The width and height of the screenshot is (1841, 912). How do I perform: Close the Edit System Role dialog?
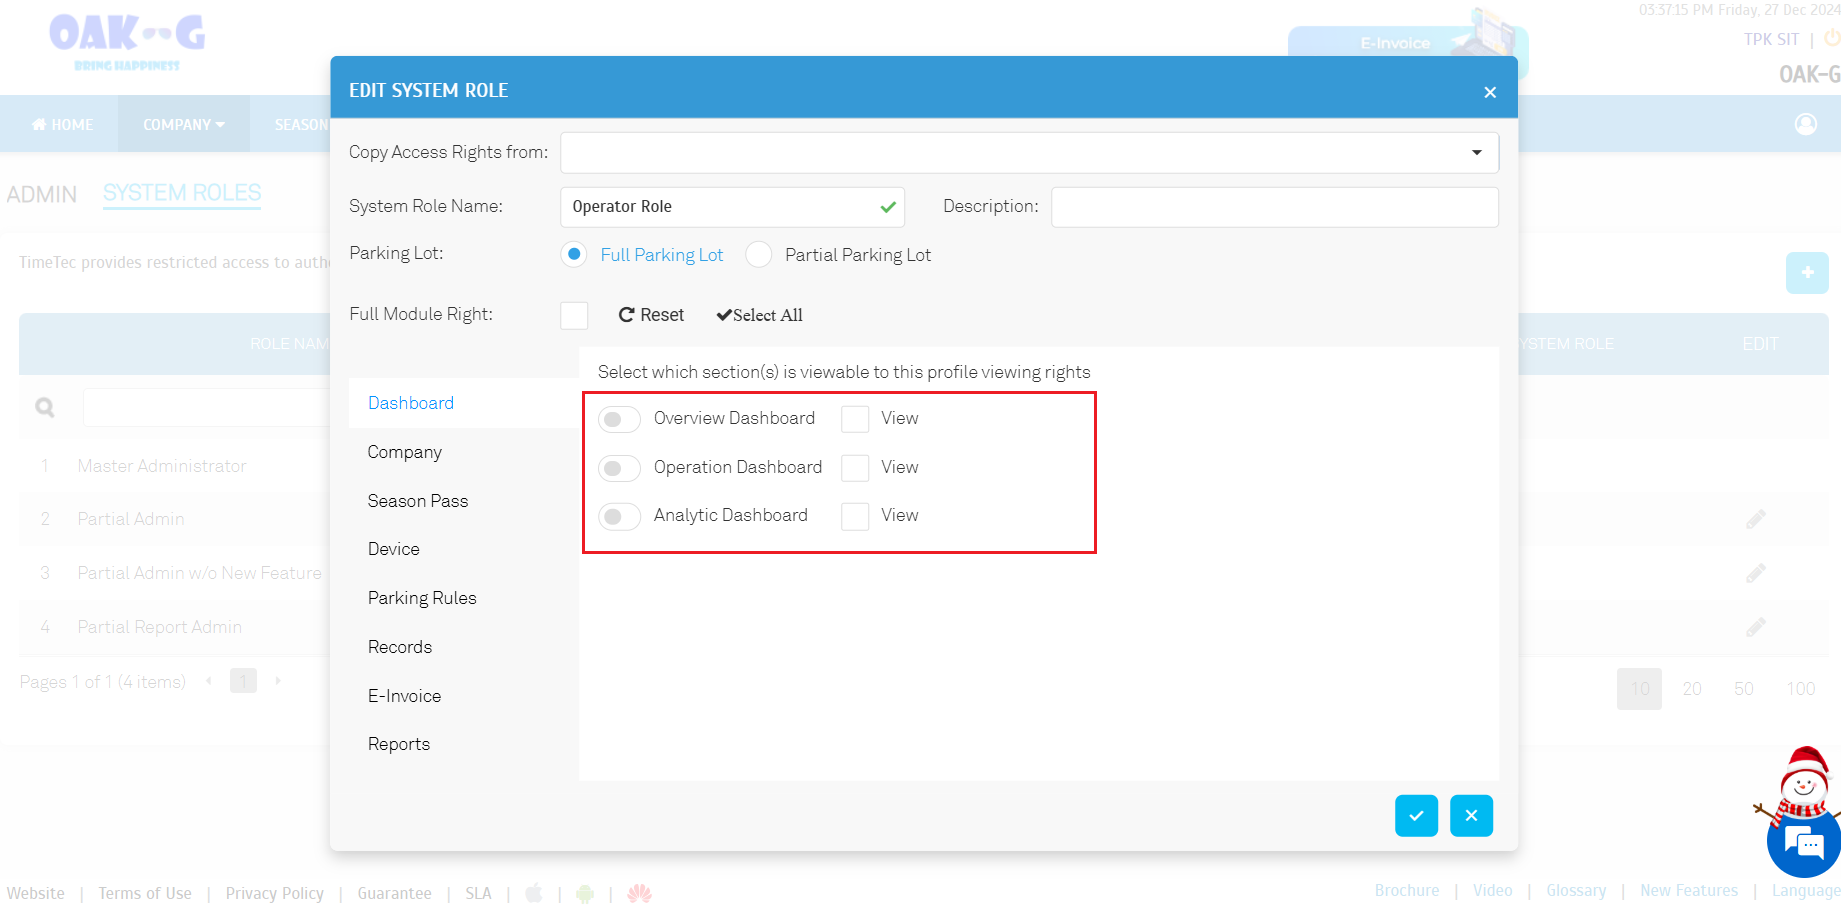click(1489, 92)
